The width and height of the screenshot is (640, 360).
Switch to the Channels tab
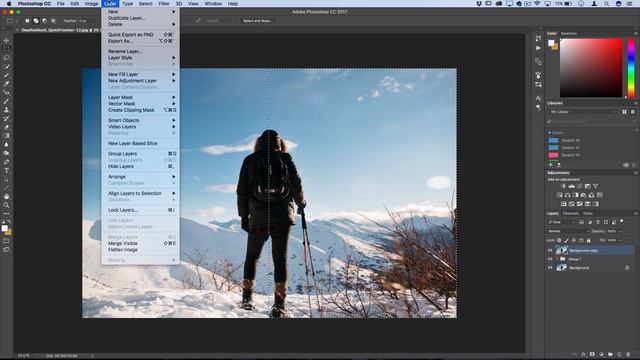click(571, 213)
